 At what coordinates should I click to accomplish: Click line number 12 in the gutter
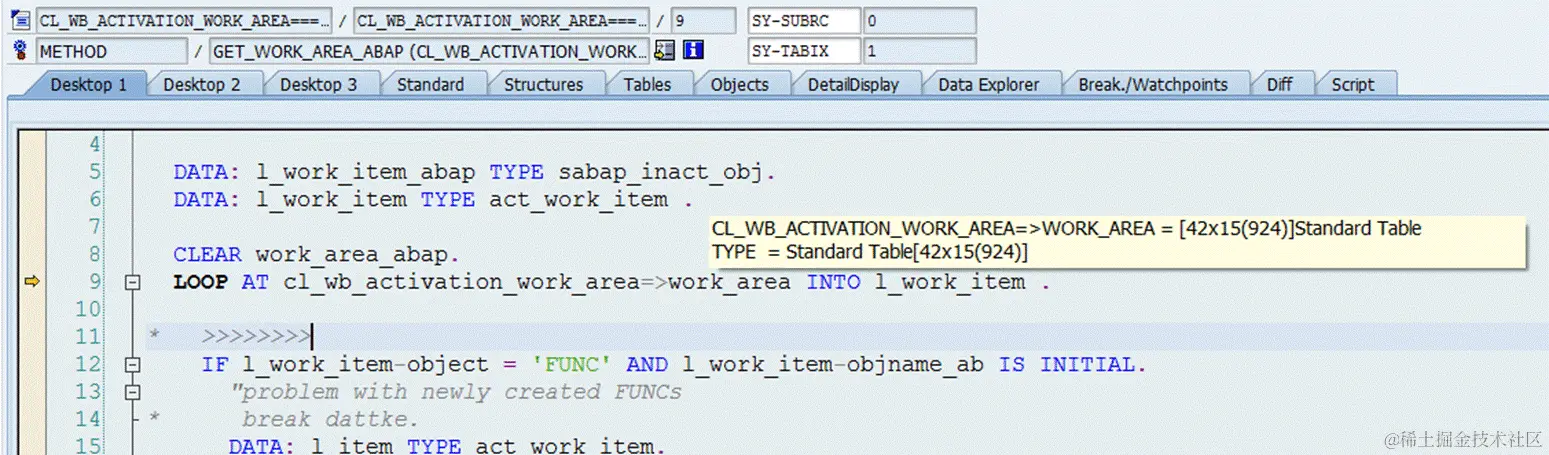coord(89,365)
